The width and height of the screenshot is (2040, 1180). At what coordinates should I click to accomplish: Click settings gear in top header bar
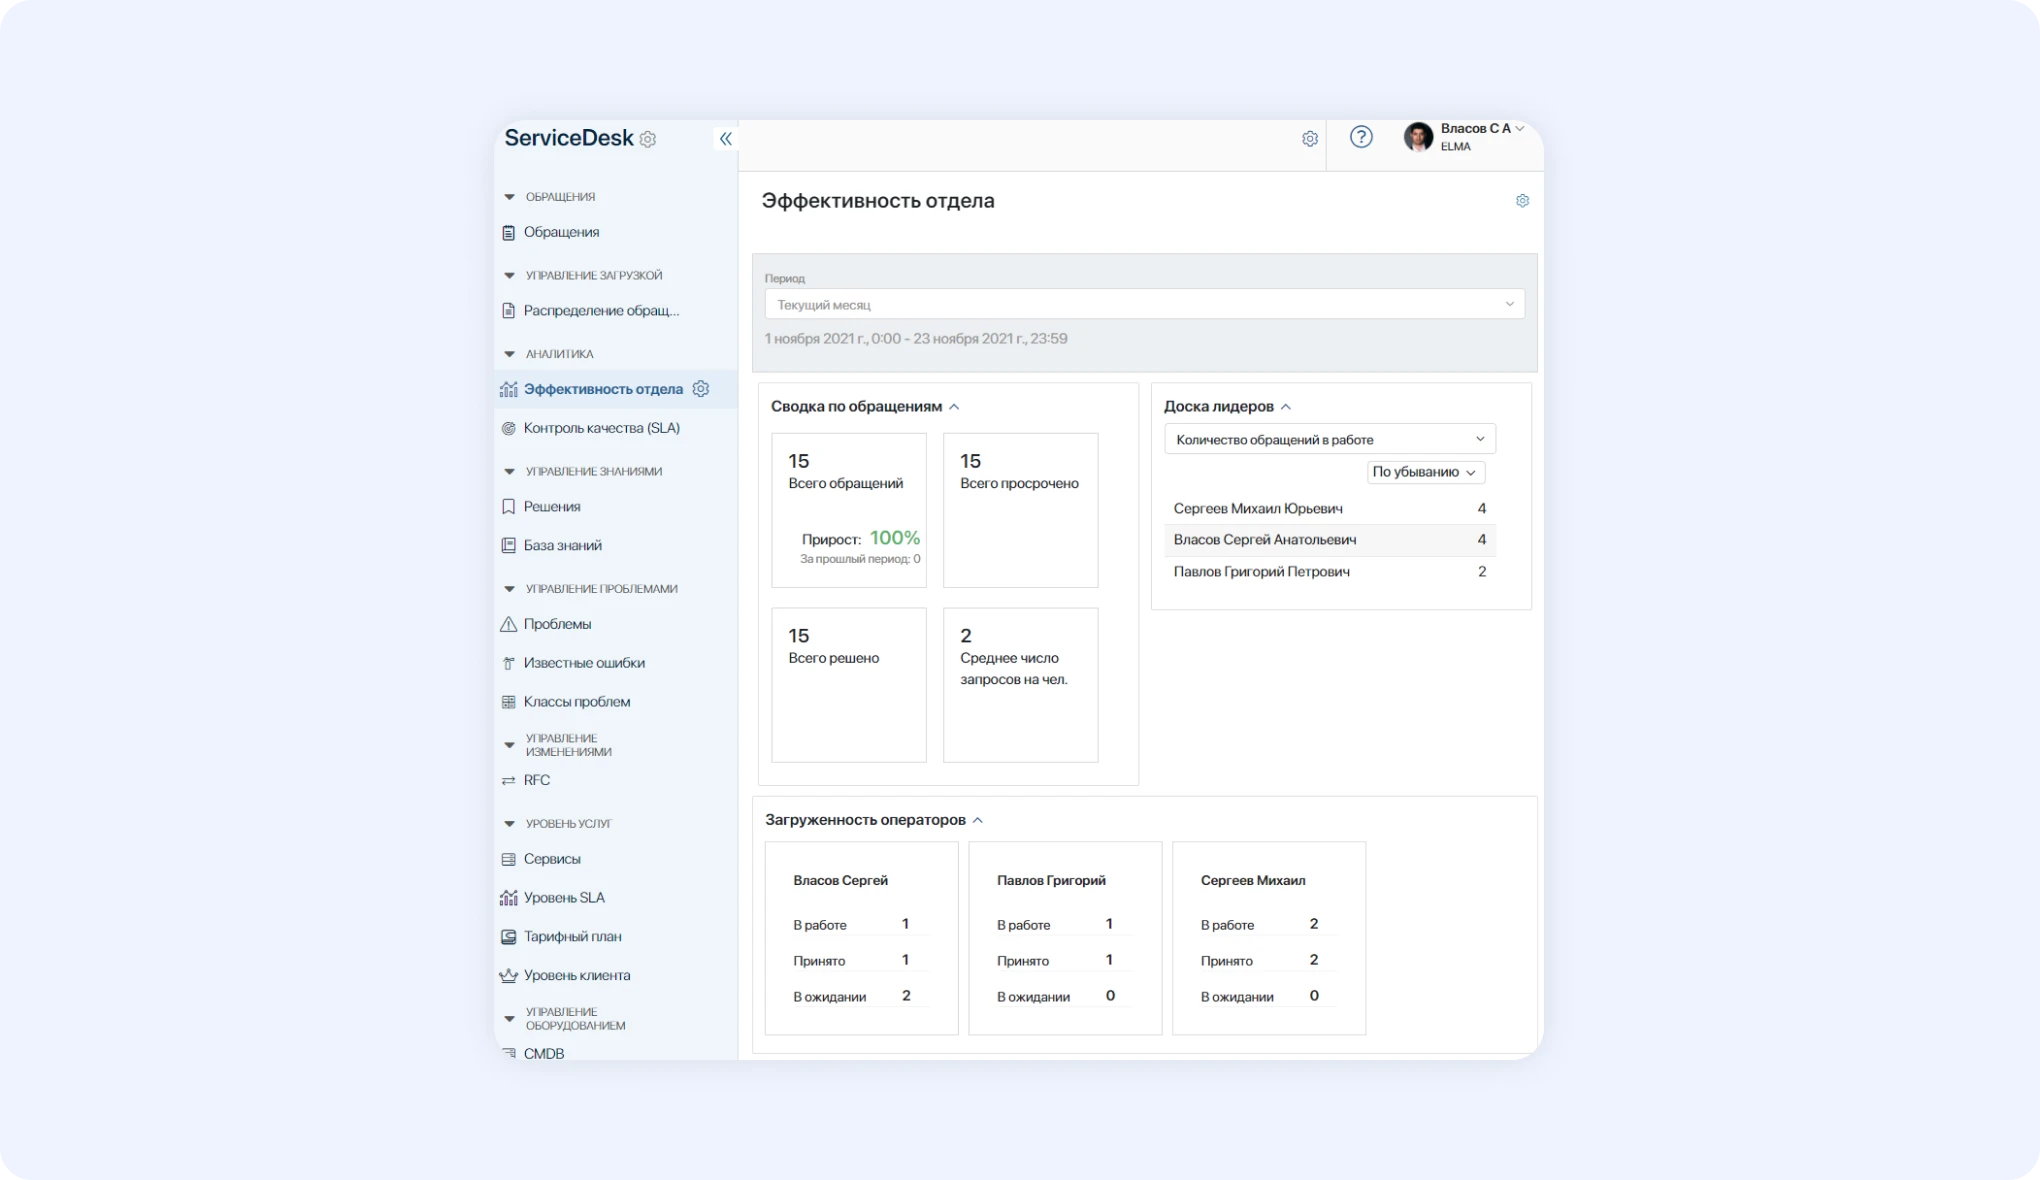click(1309, 139)
